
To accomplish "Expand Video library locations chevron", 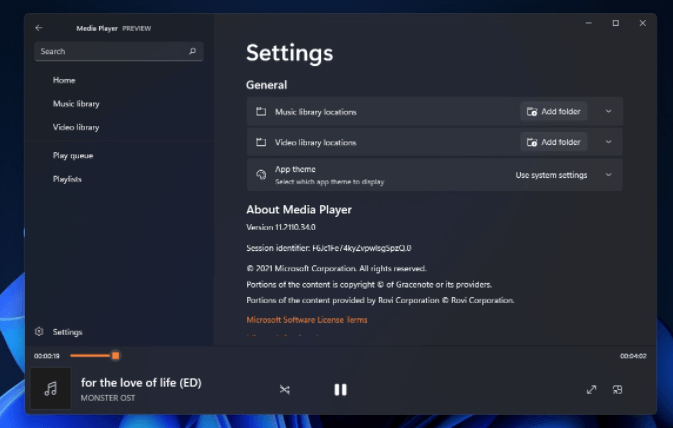I will (608, 142).
